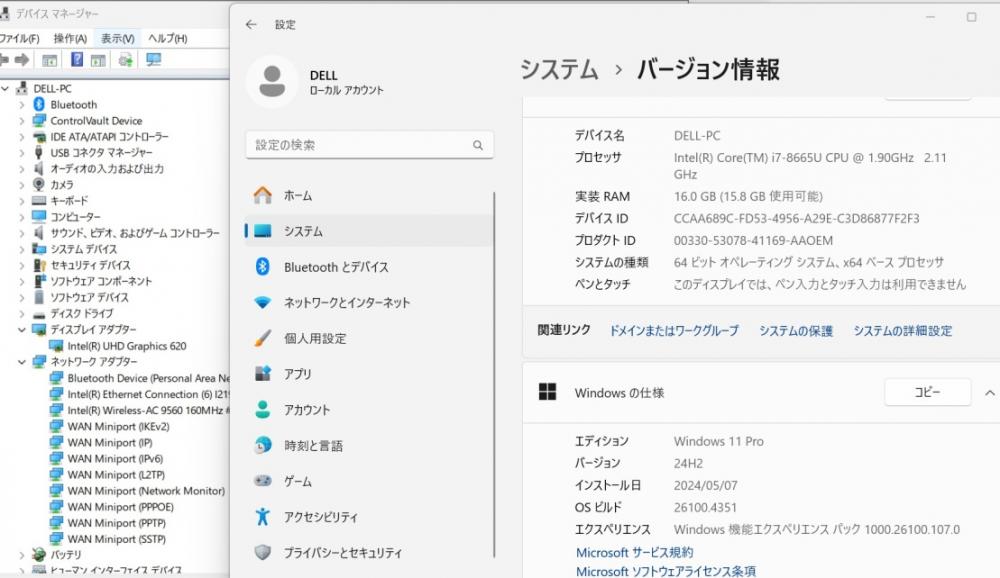This screenshot has height=578, width=1000.
Task: Select Intel(R) UHD Graphics 620 device
Action: coord(127,346)
